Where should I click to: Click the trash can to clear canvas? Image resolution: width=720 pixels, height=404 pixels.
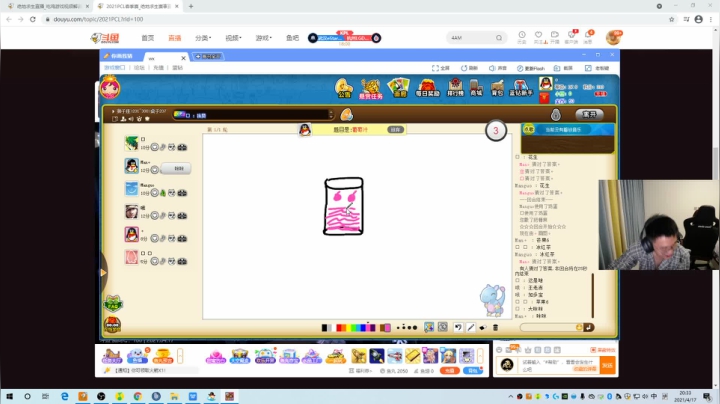coord(495,327)
